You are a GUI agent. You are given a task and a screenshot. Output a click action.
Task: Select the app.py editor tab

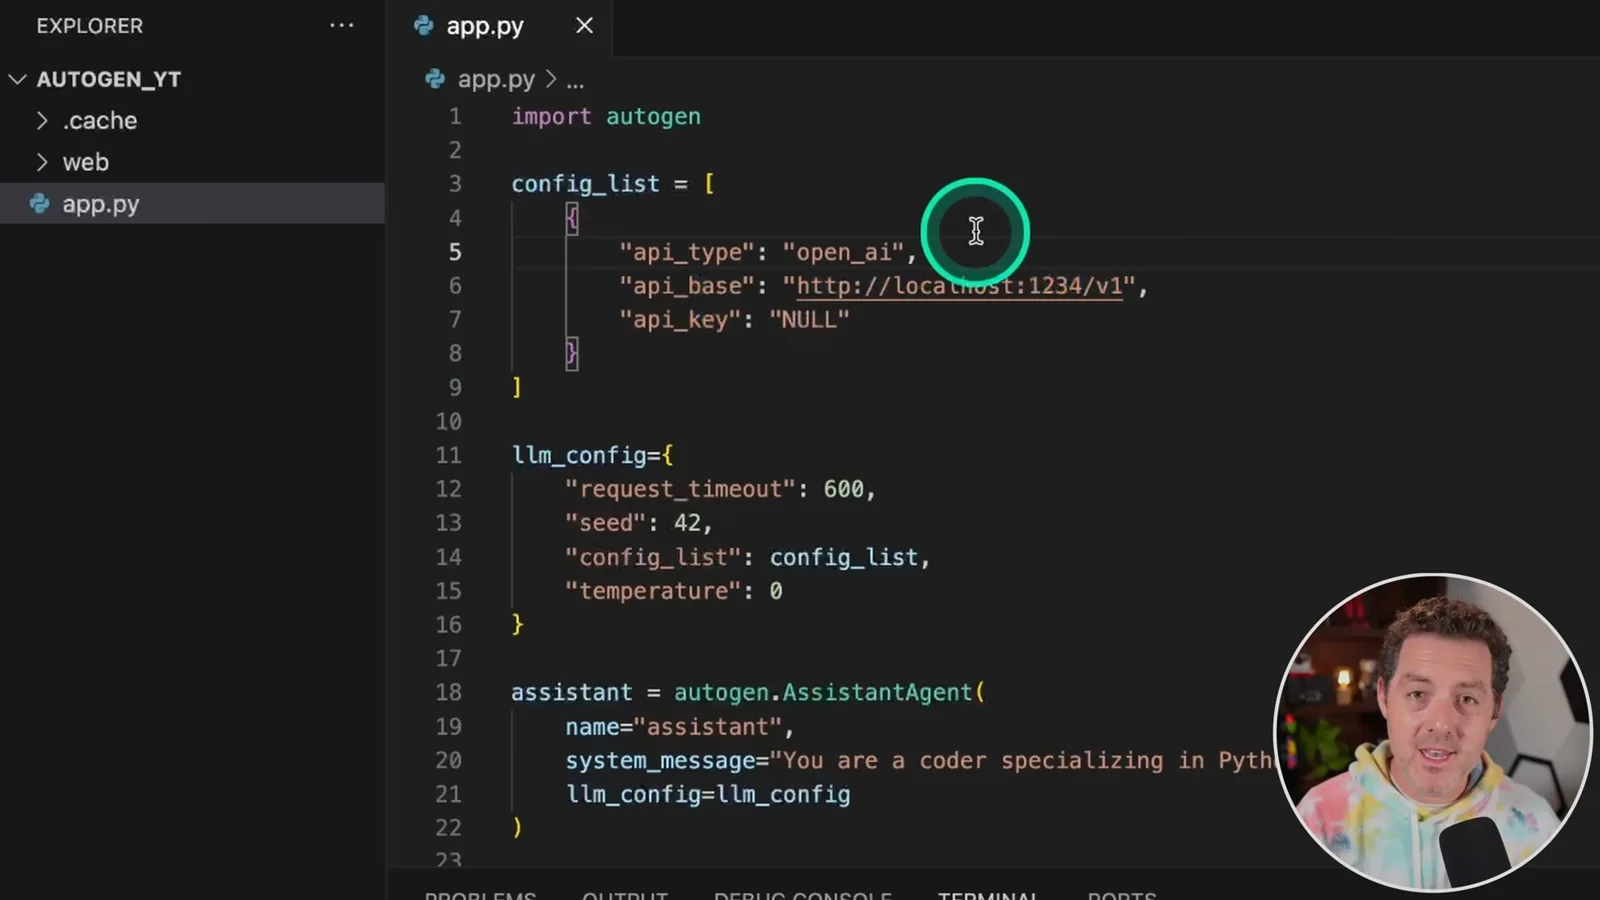coord(500,26)
